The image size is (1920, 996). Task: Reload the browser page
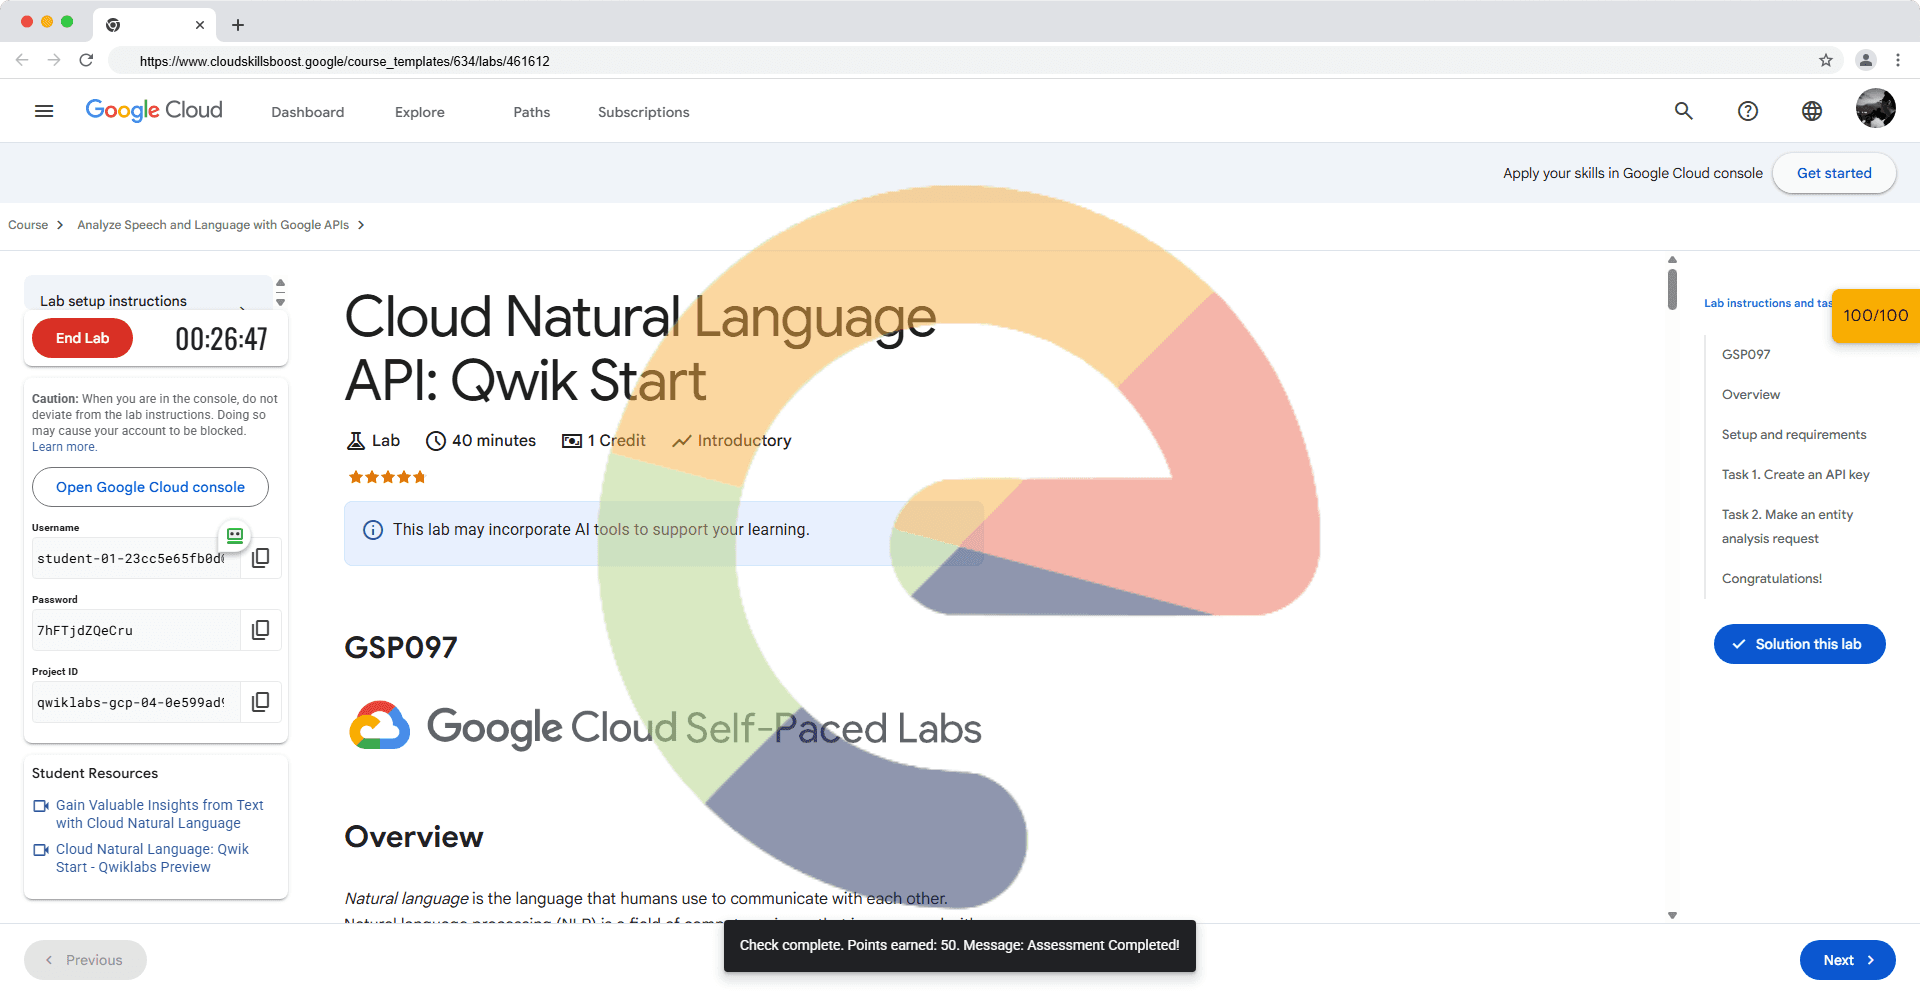[x=86, y=60]
